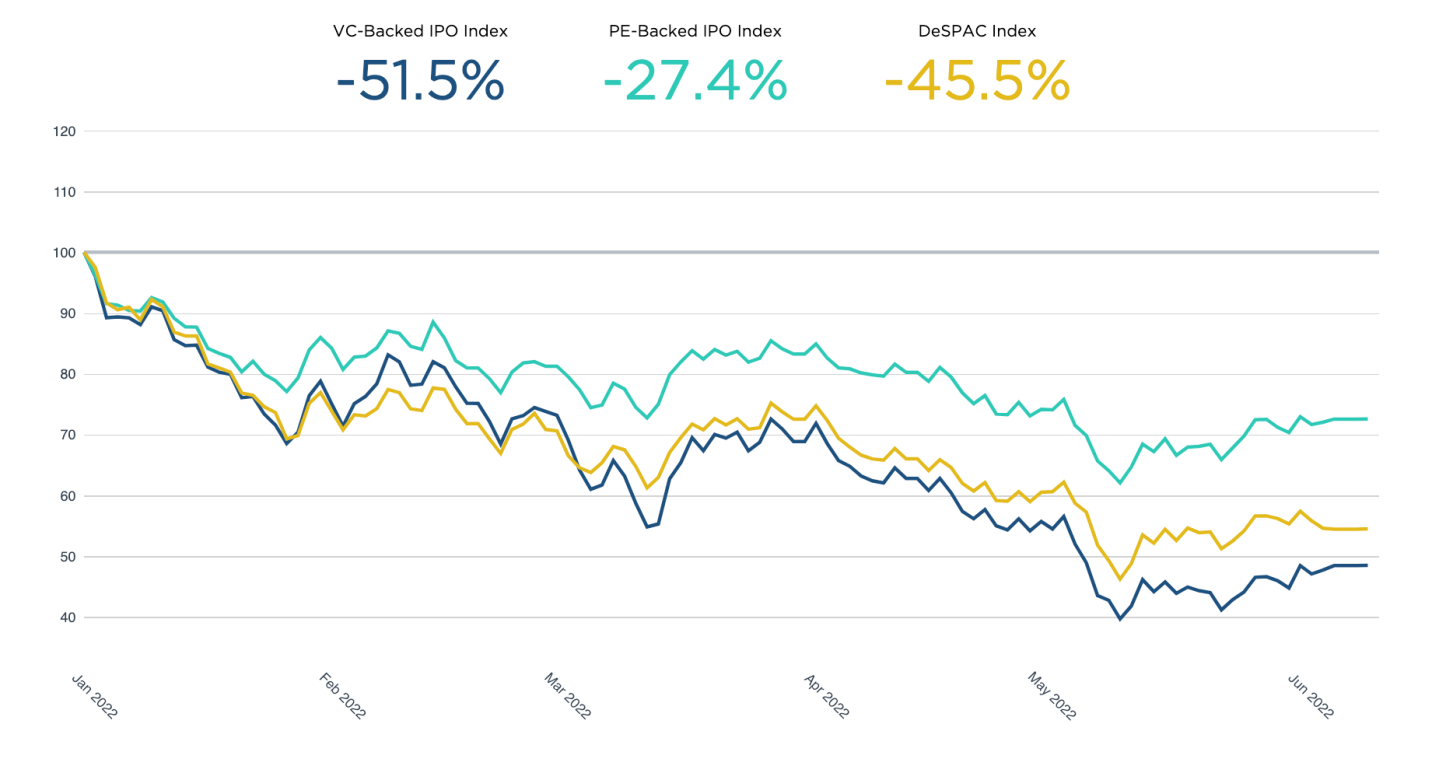Screen dimensions: 1439x759
Task: Select the -51.5% VC-backed value
Action: (420, 81)
